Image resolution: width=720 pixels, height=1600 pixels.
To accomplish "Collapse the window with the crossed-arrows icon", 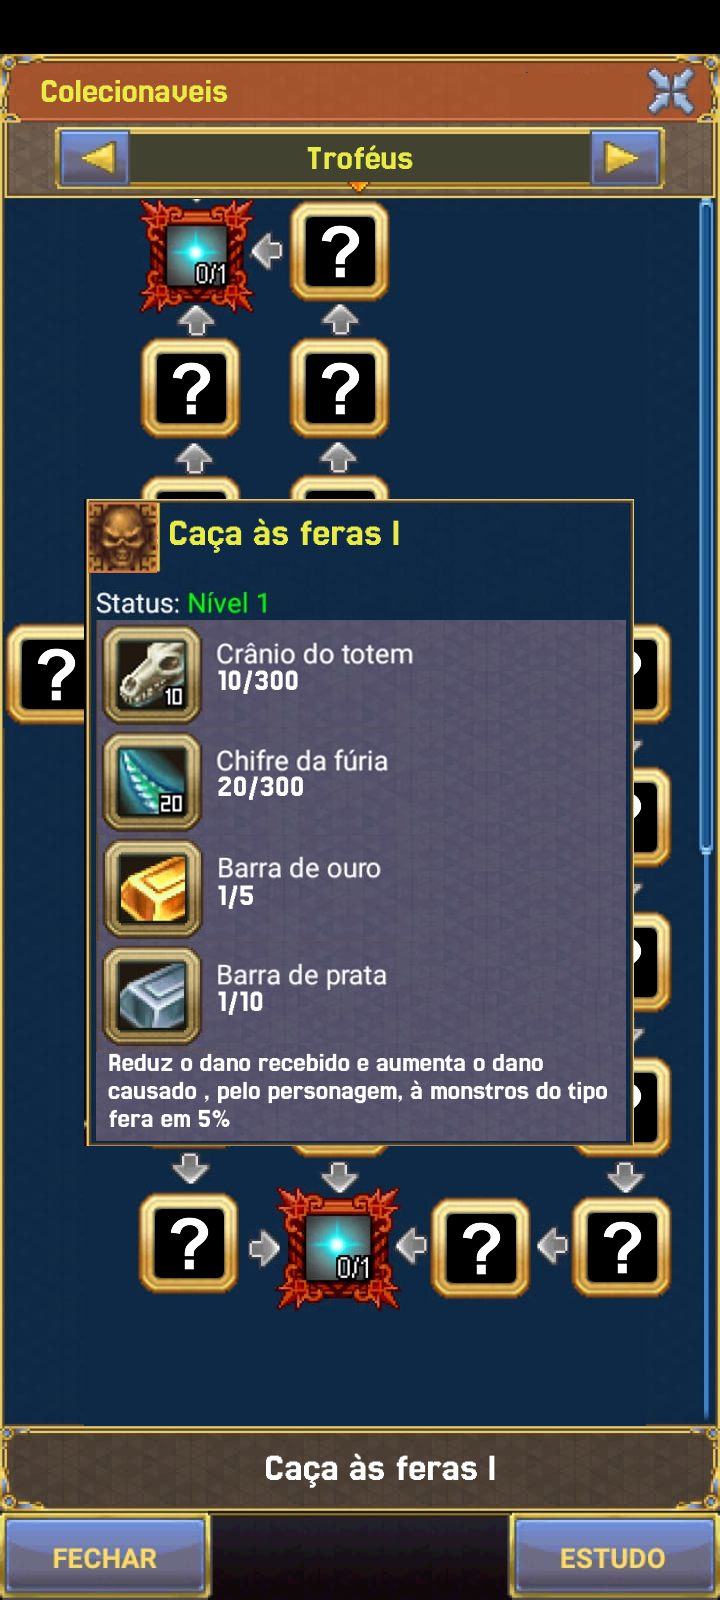I will [x=671, y=91].
